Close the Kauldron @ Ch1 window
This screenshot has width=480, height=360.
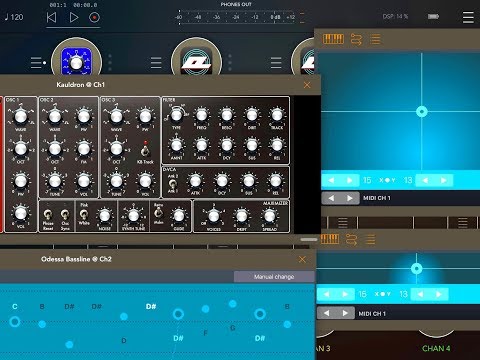pos(307,85)
